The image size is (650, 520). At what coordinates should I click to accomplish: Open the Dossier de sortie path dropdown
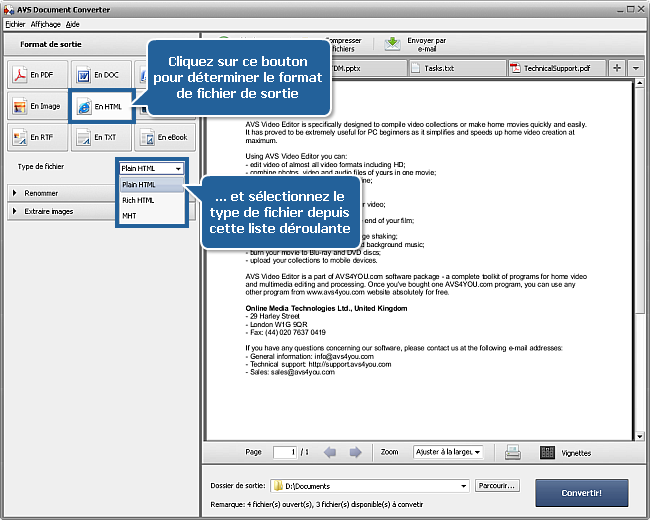[x=464, y=486]
